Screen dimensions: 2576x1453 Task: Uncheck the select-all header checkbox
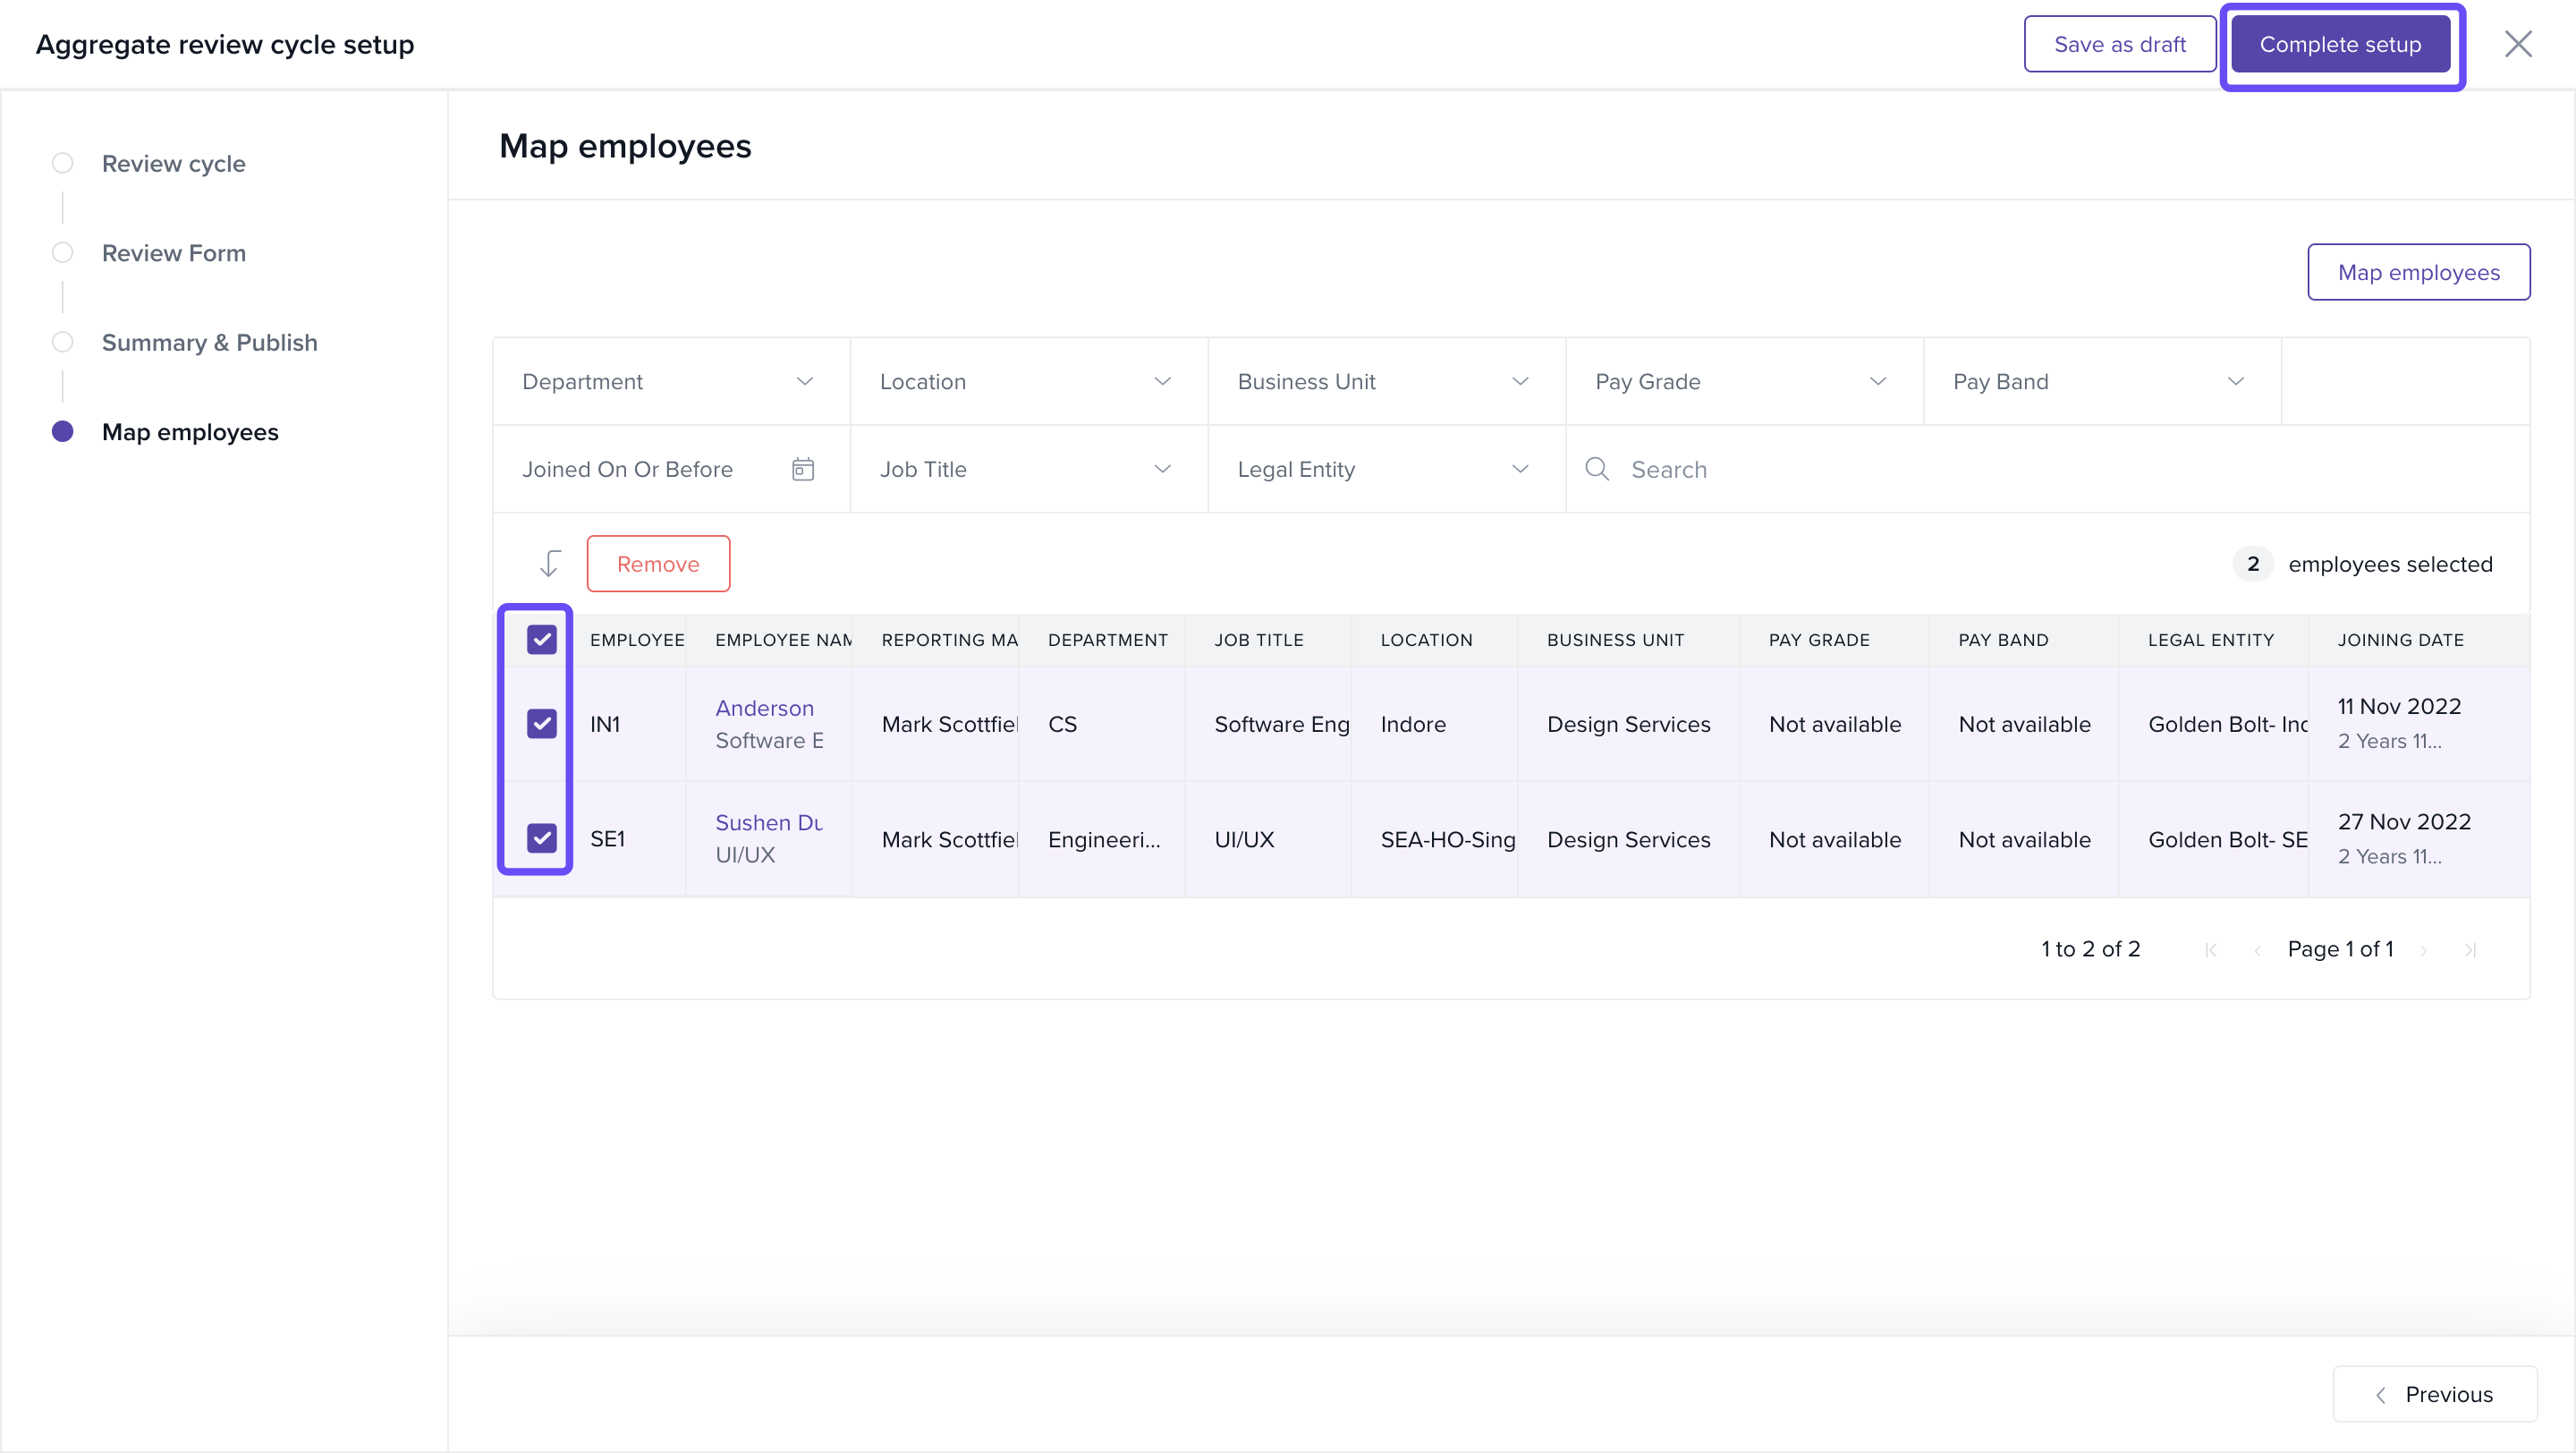[542, 640]
